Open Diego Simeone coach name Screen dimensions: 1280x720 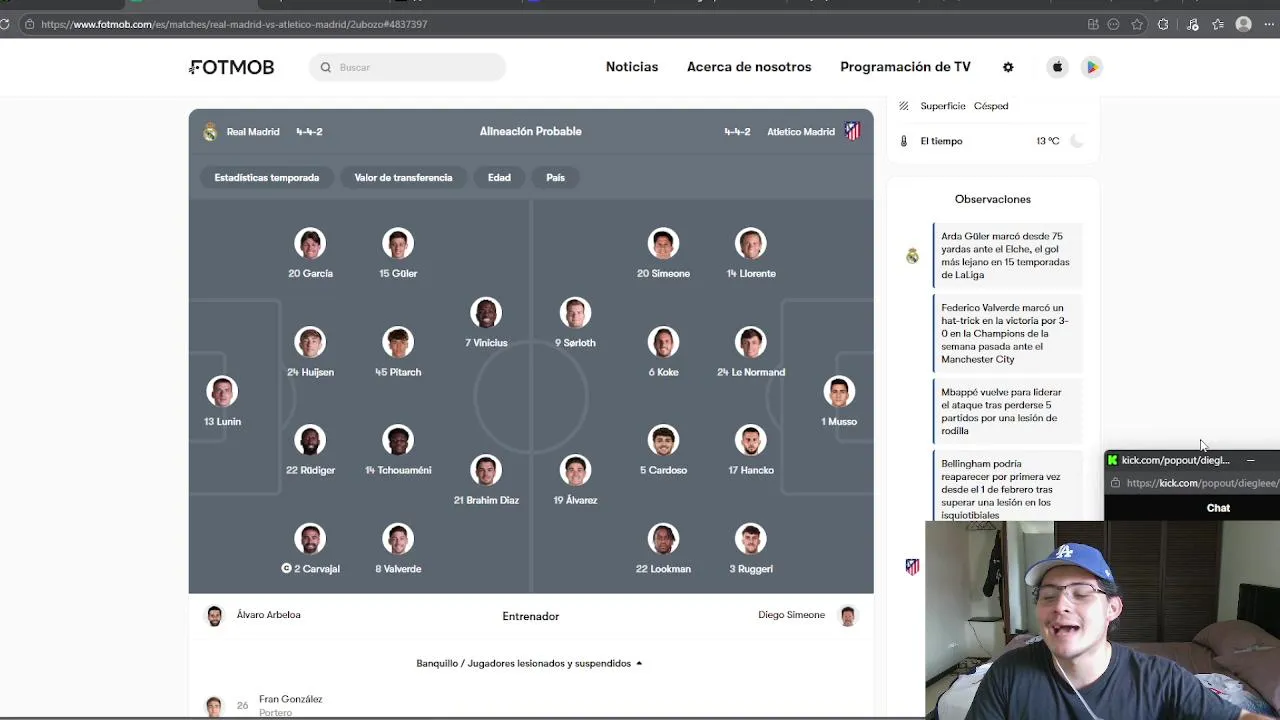791,615
